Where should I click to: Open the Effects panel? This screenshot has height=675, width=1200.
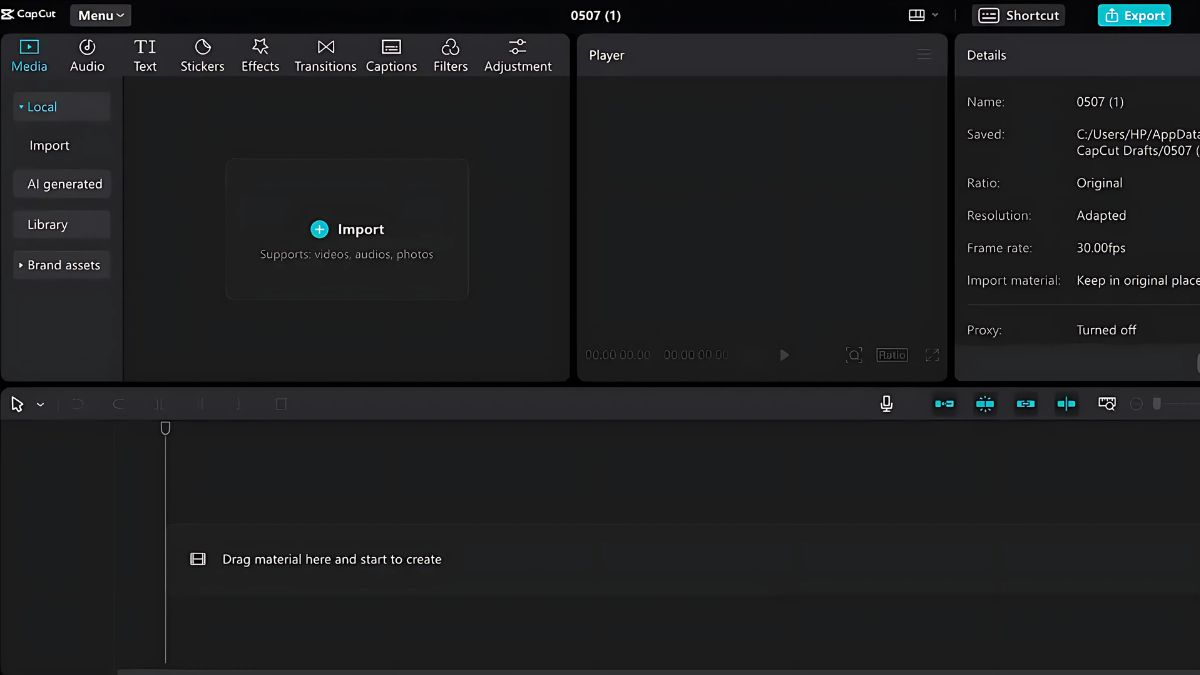pyautogui.click(x=260, y=54)
